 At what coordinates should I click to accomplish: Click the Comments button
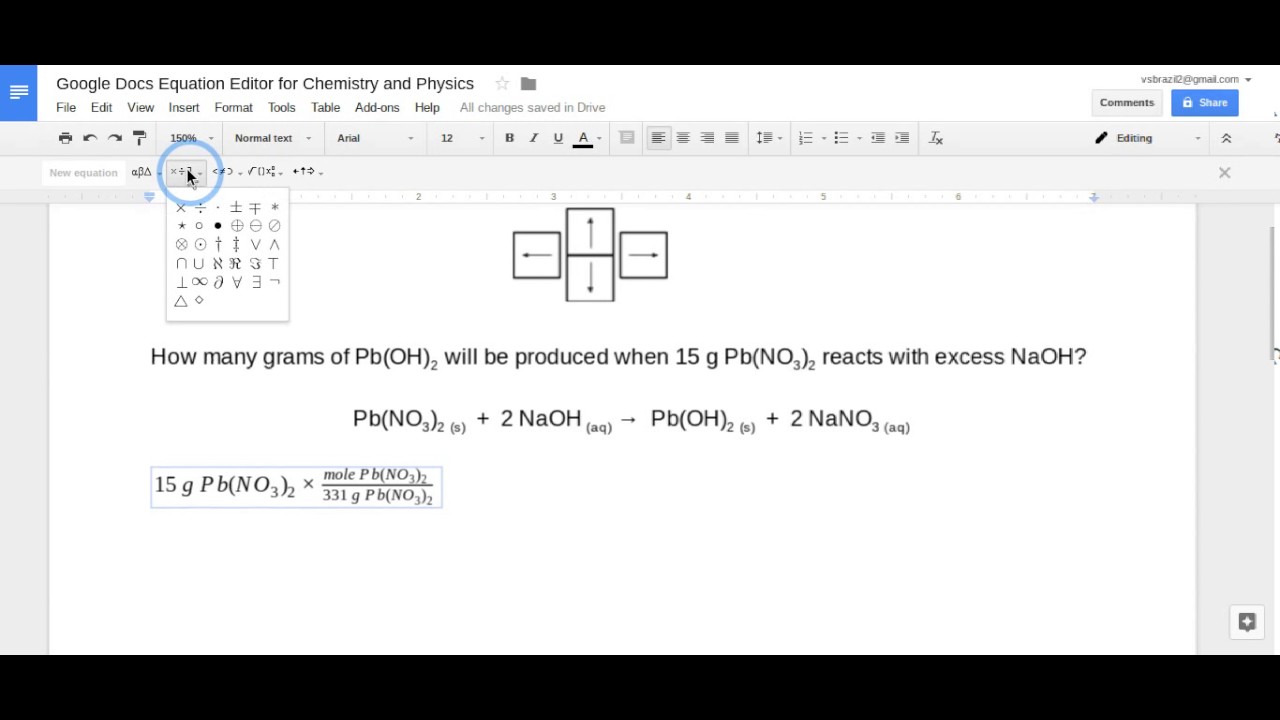point(1127,103)
